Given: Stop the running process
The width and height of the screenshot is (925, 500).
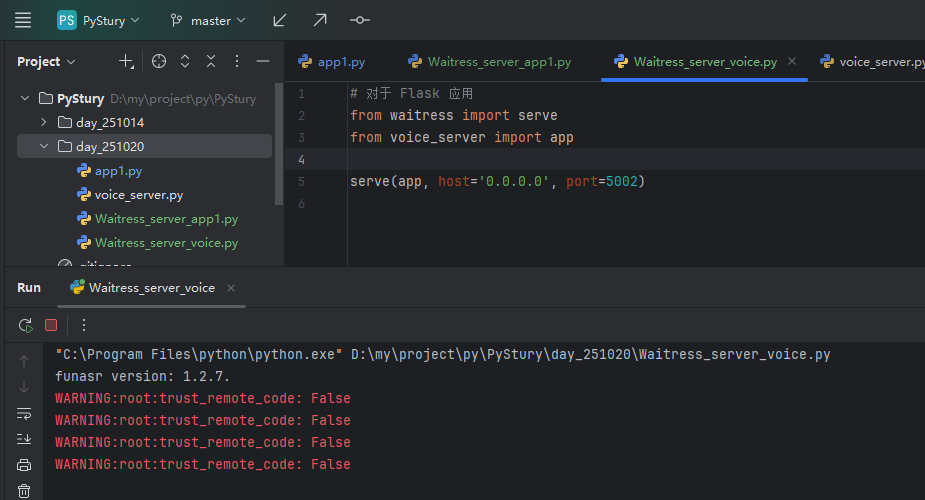Looking at the screenshot, I should (x=51, y=325).
